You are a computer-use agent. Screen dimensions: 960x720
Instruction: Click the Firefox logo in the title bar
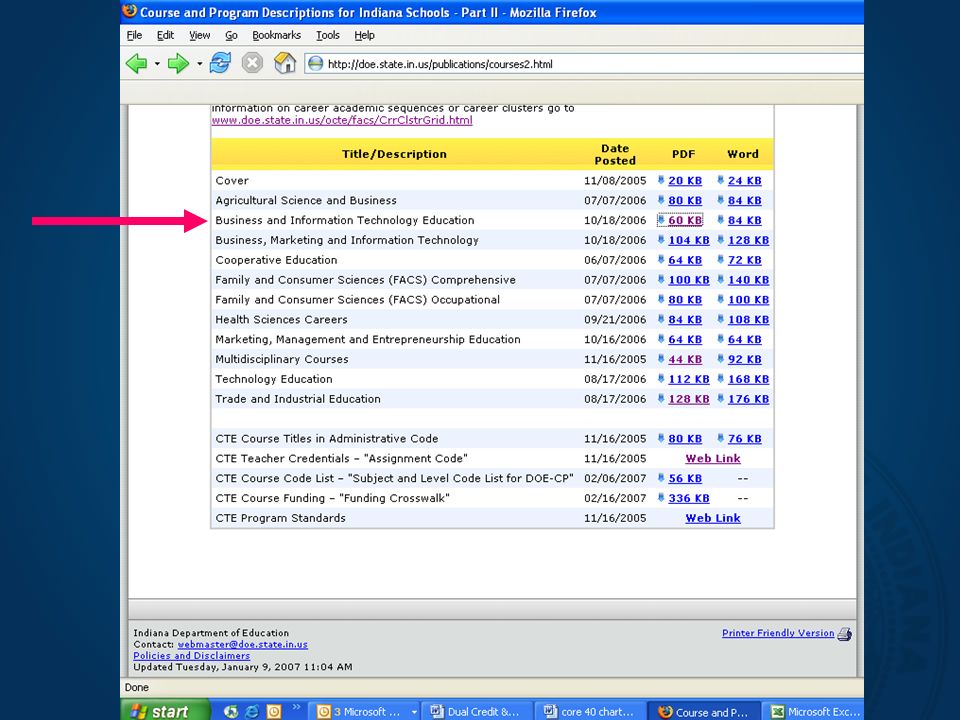[129, 11]
